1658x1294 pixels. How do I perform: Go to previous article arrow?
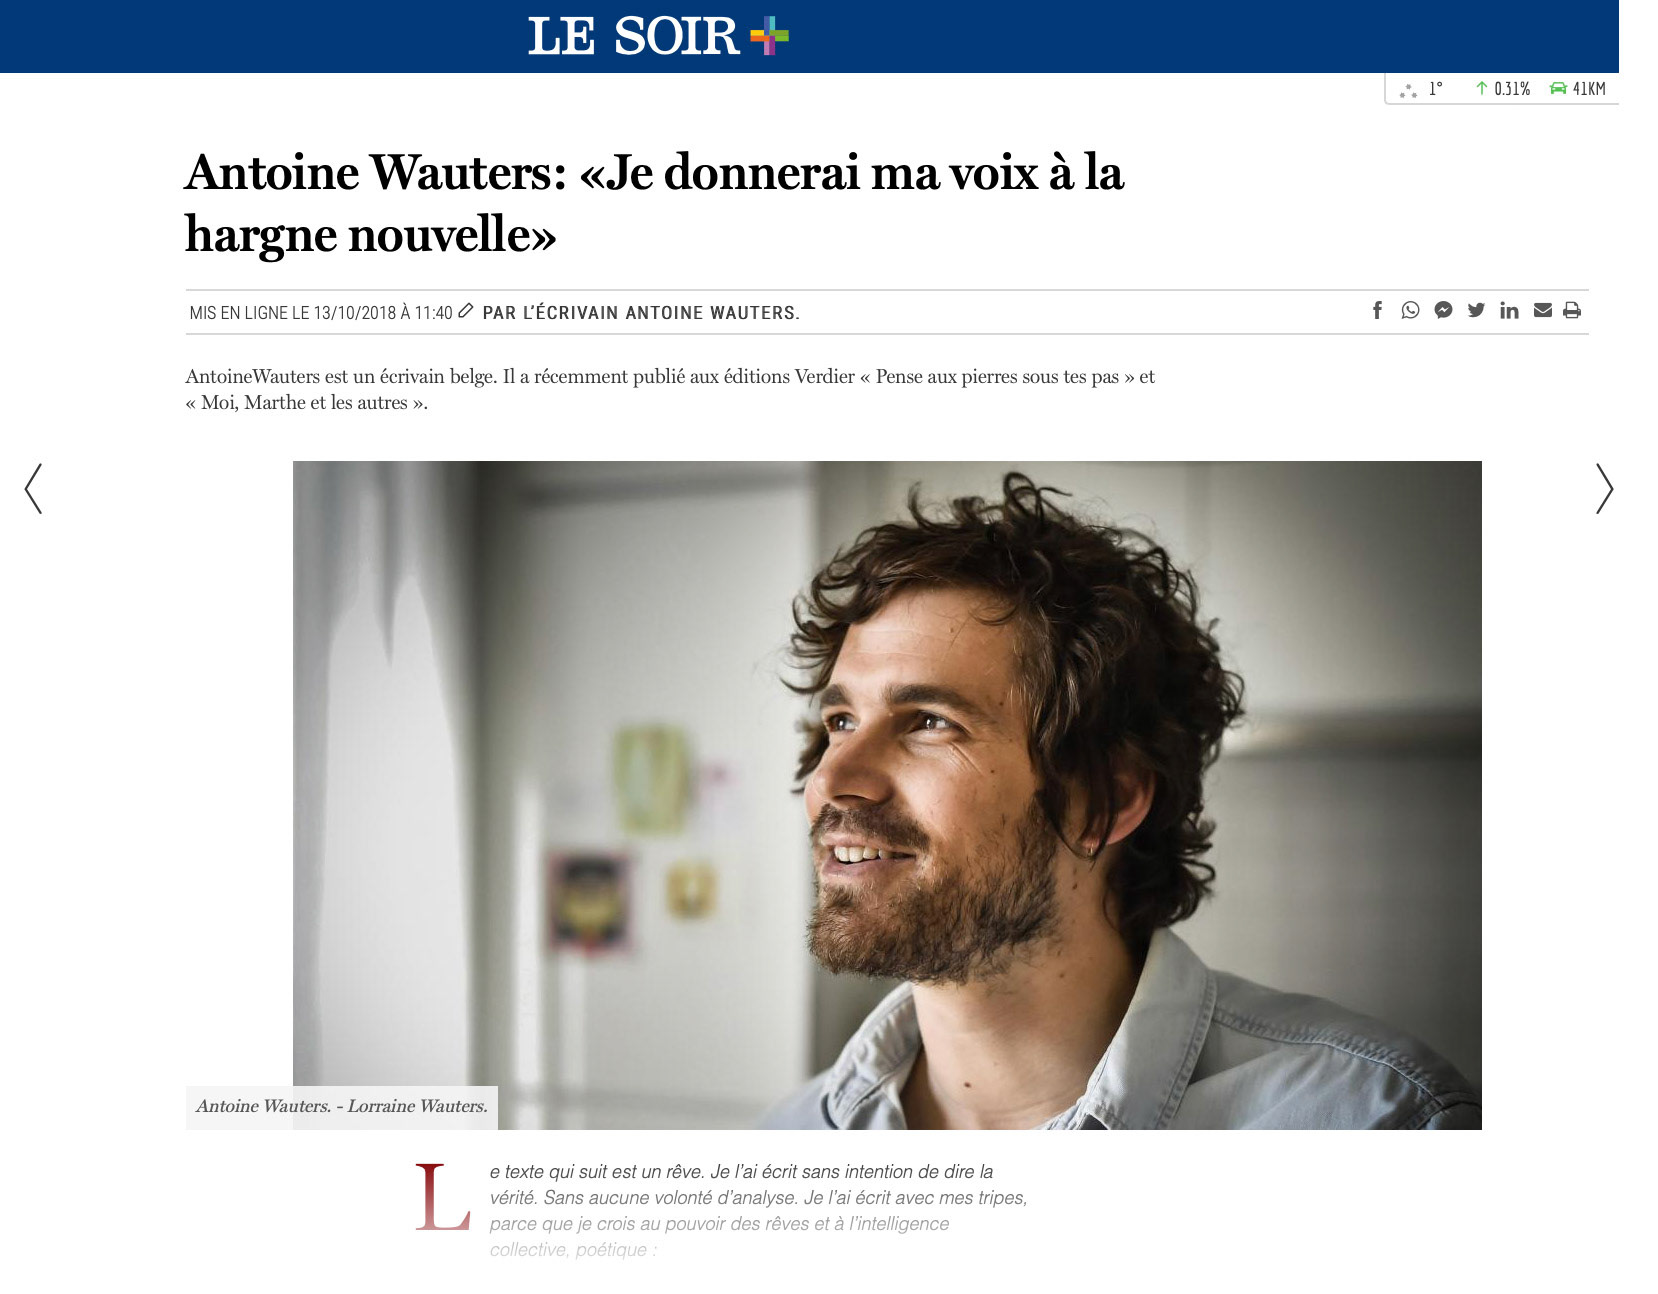[x=33, y=488]
